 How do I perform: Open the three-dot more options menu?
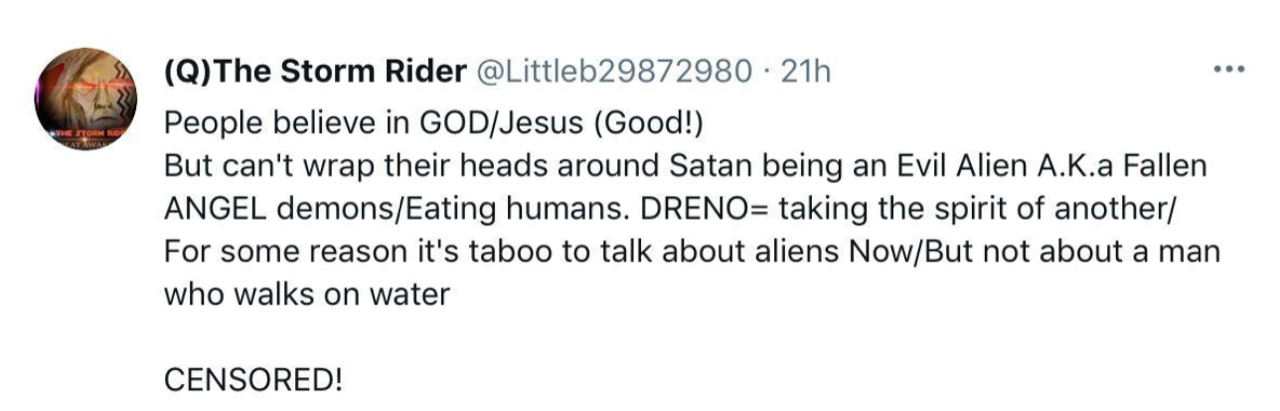click(1227, 70)
